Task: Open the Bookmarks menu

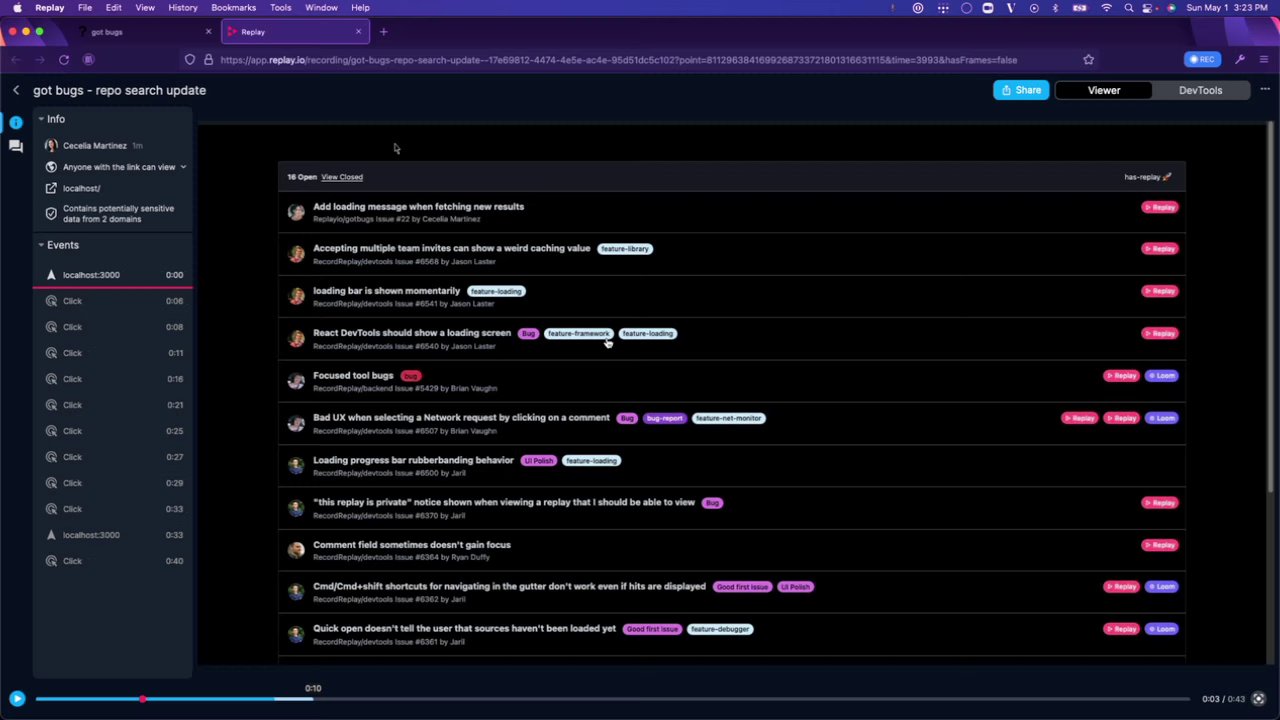Action: (234, 8)
